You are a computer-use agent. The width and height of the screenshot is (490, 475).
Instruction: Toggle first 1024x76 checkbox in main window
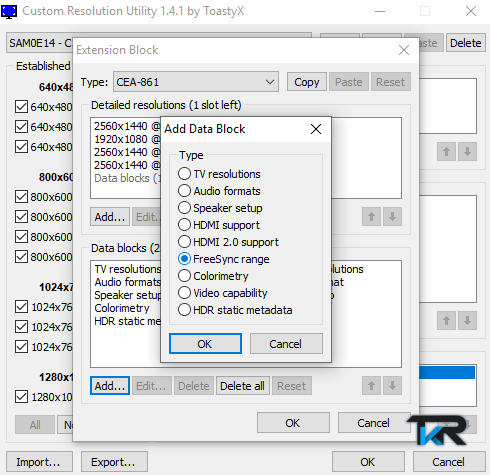coord(21,307)
